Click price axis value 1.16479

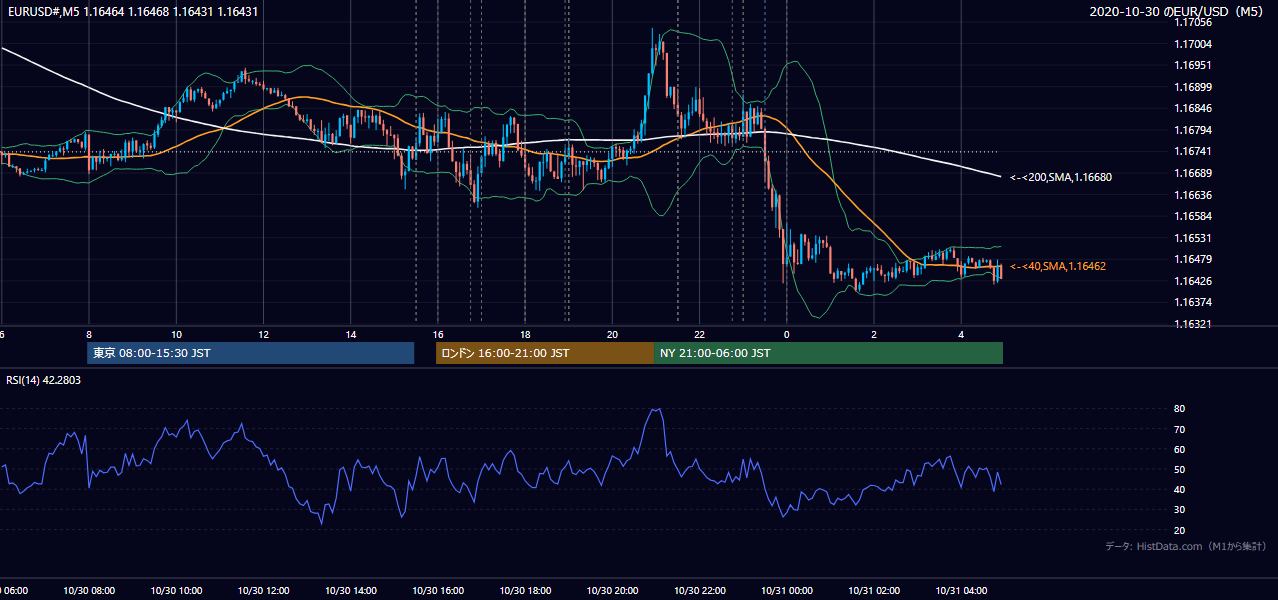pyautogui.click(x=1193, y=259)
